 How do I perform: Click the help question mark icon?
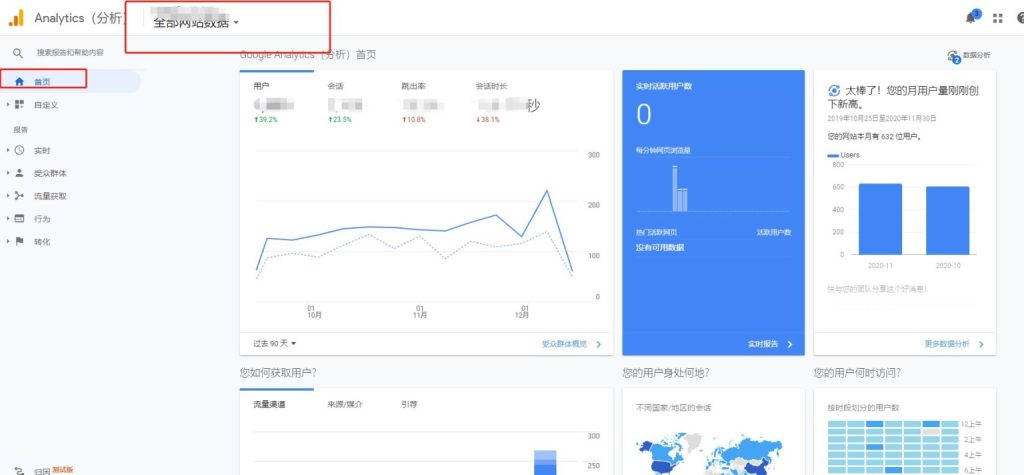[1018, 18]
